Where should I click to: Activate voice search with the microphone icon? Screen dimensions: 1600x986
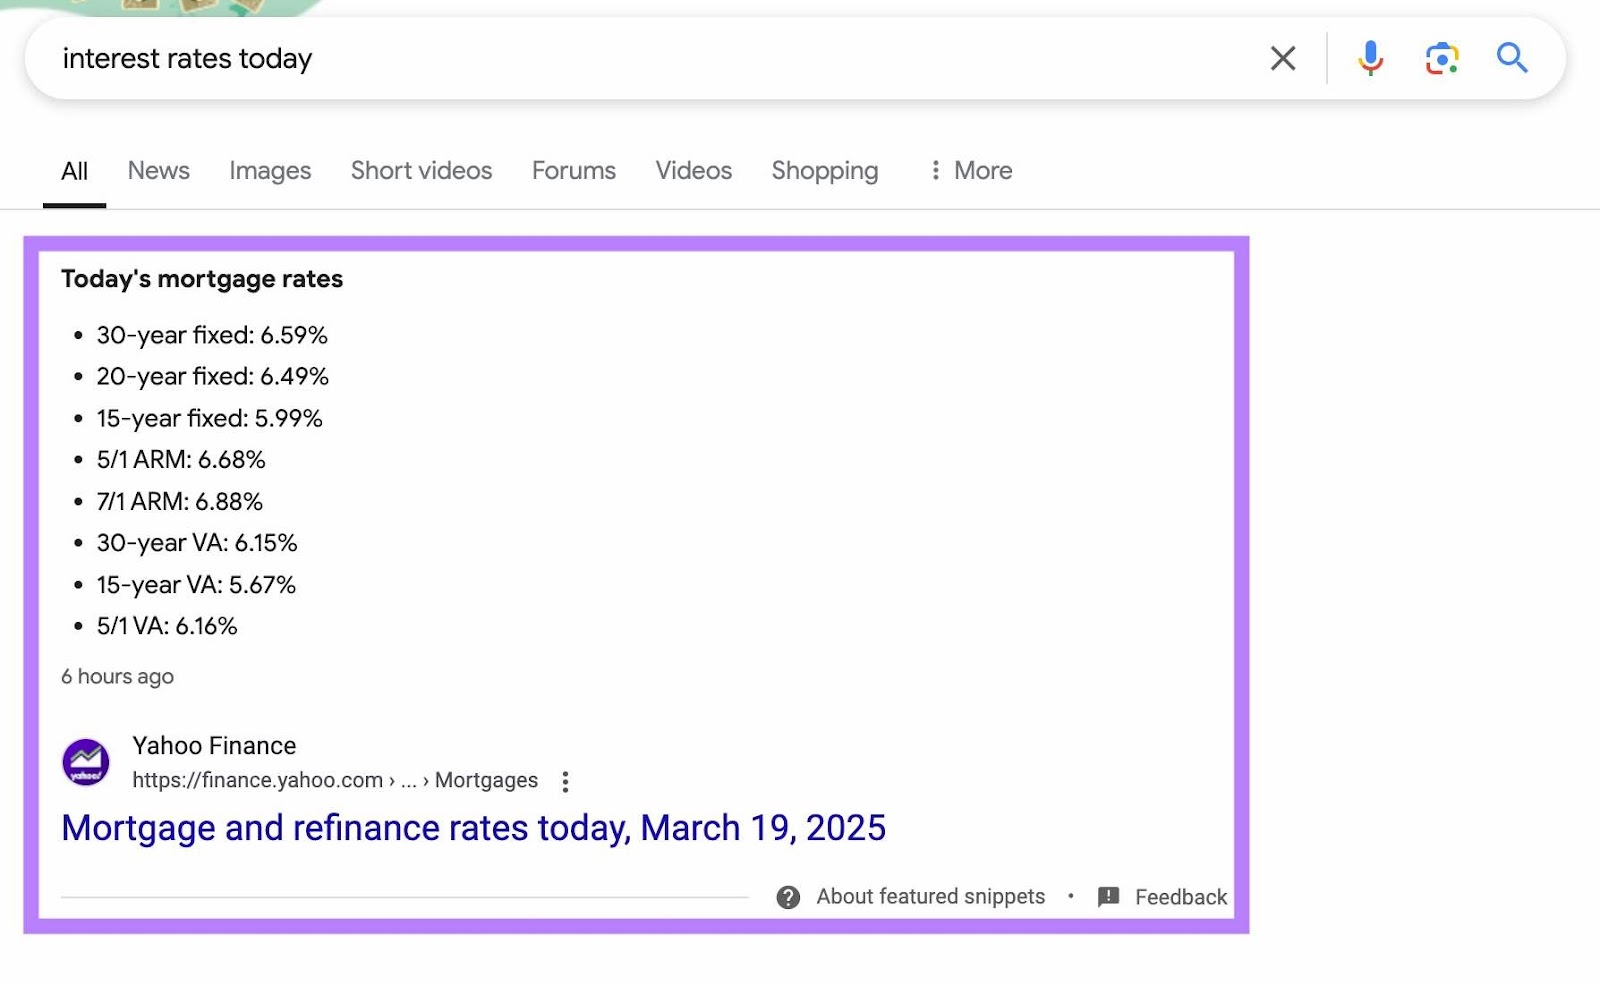[x=1371, y=59]
